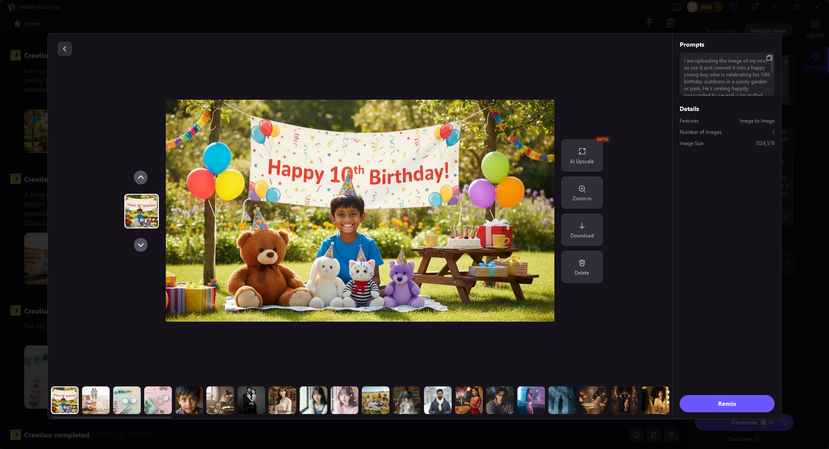Image resolution: width=829 pixels, height=449 pixels.
Task: Open the black-and-white couple thumbnail
Action: tap(251, 400)
